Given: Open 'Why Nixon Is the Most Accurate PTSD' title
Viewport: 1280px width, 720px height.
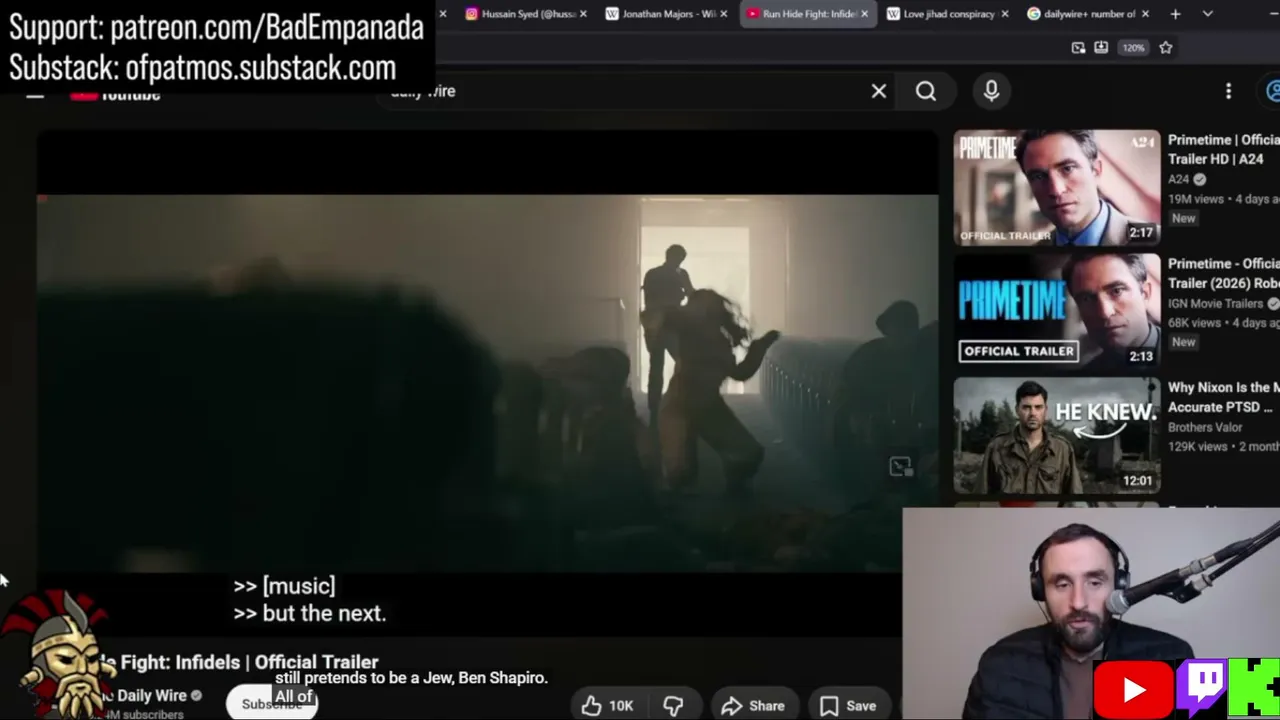Looking at the screenshot, I should (1224, 397).
